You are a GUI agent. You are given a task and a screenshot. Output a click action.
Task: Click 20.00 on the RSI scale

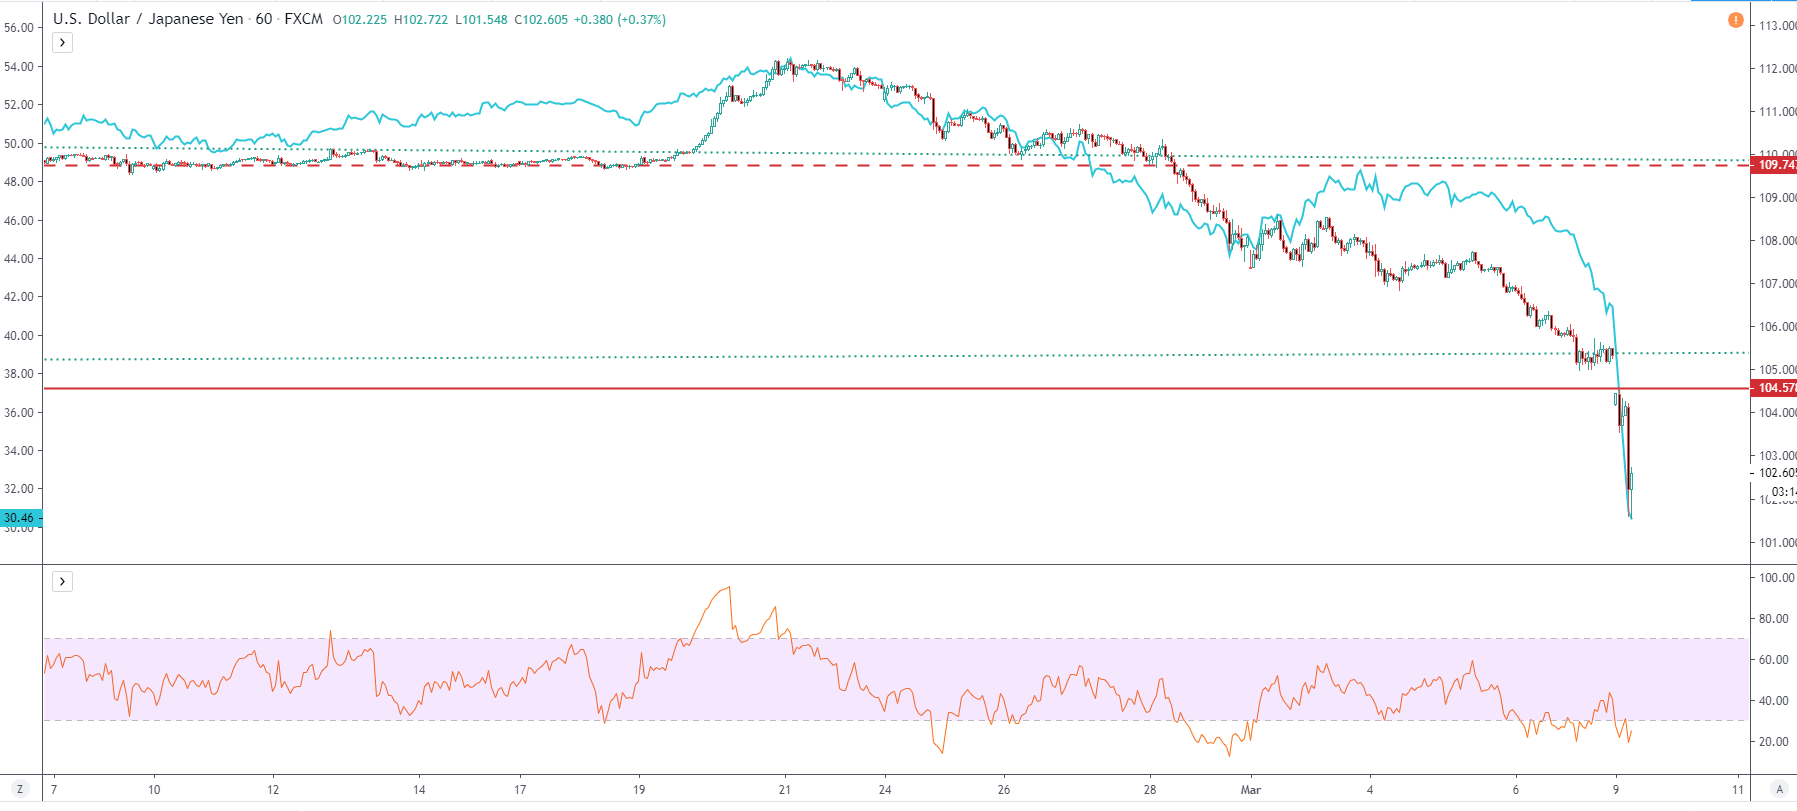[x=1774, y=742]
